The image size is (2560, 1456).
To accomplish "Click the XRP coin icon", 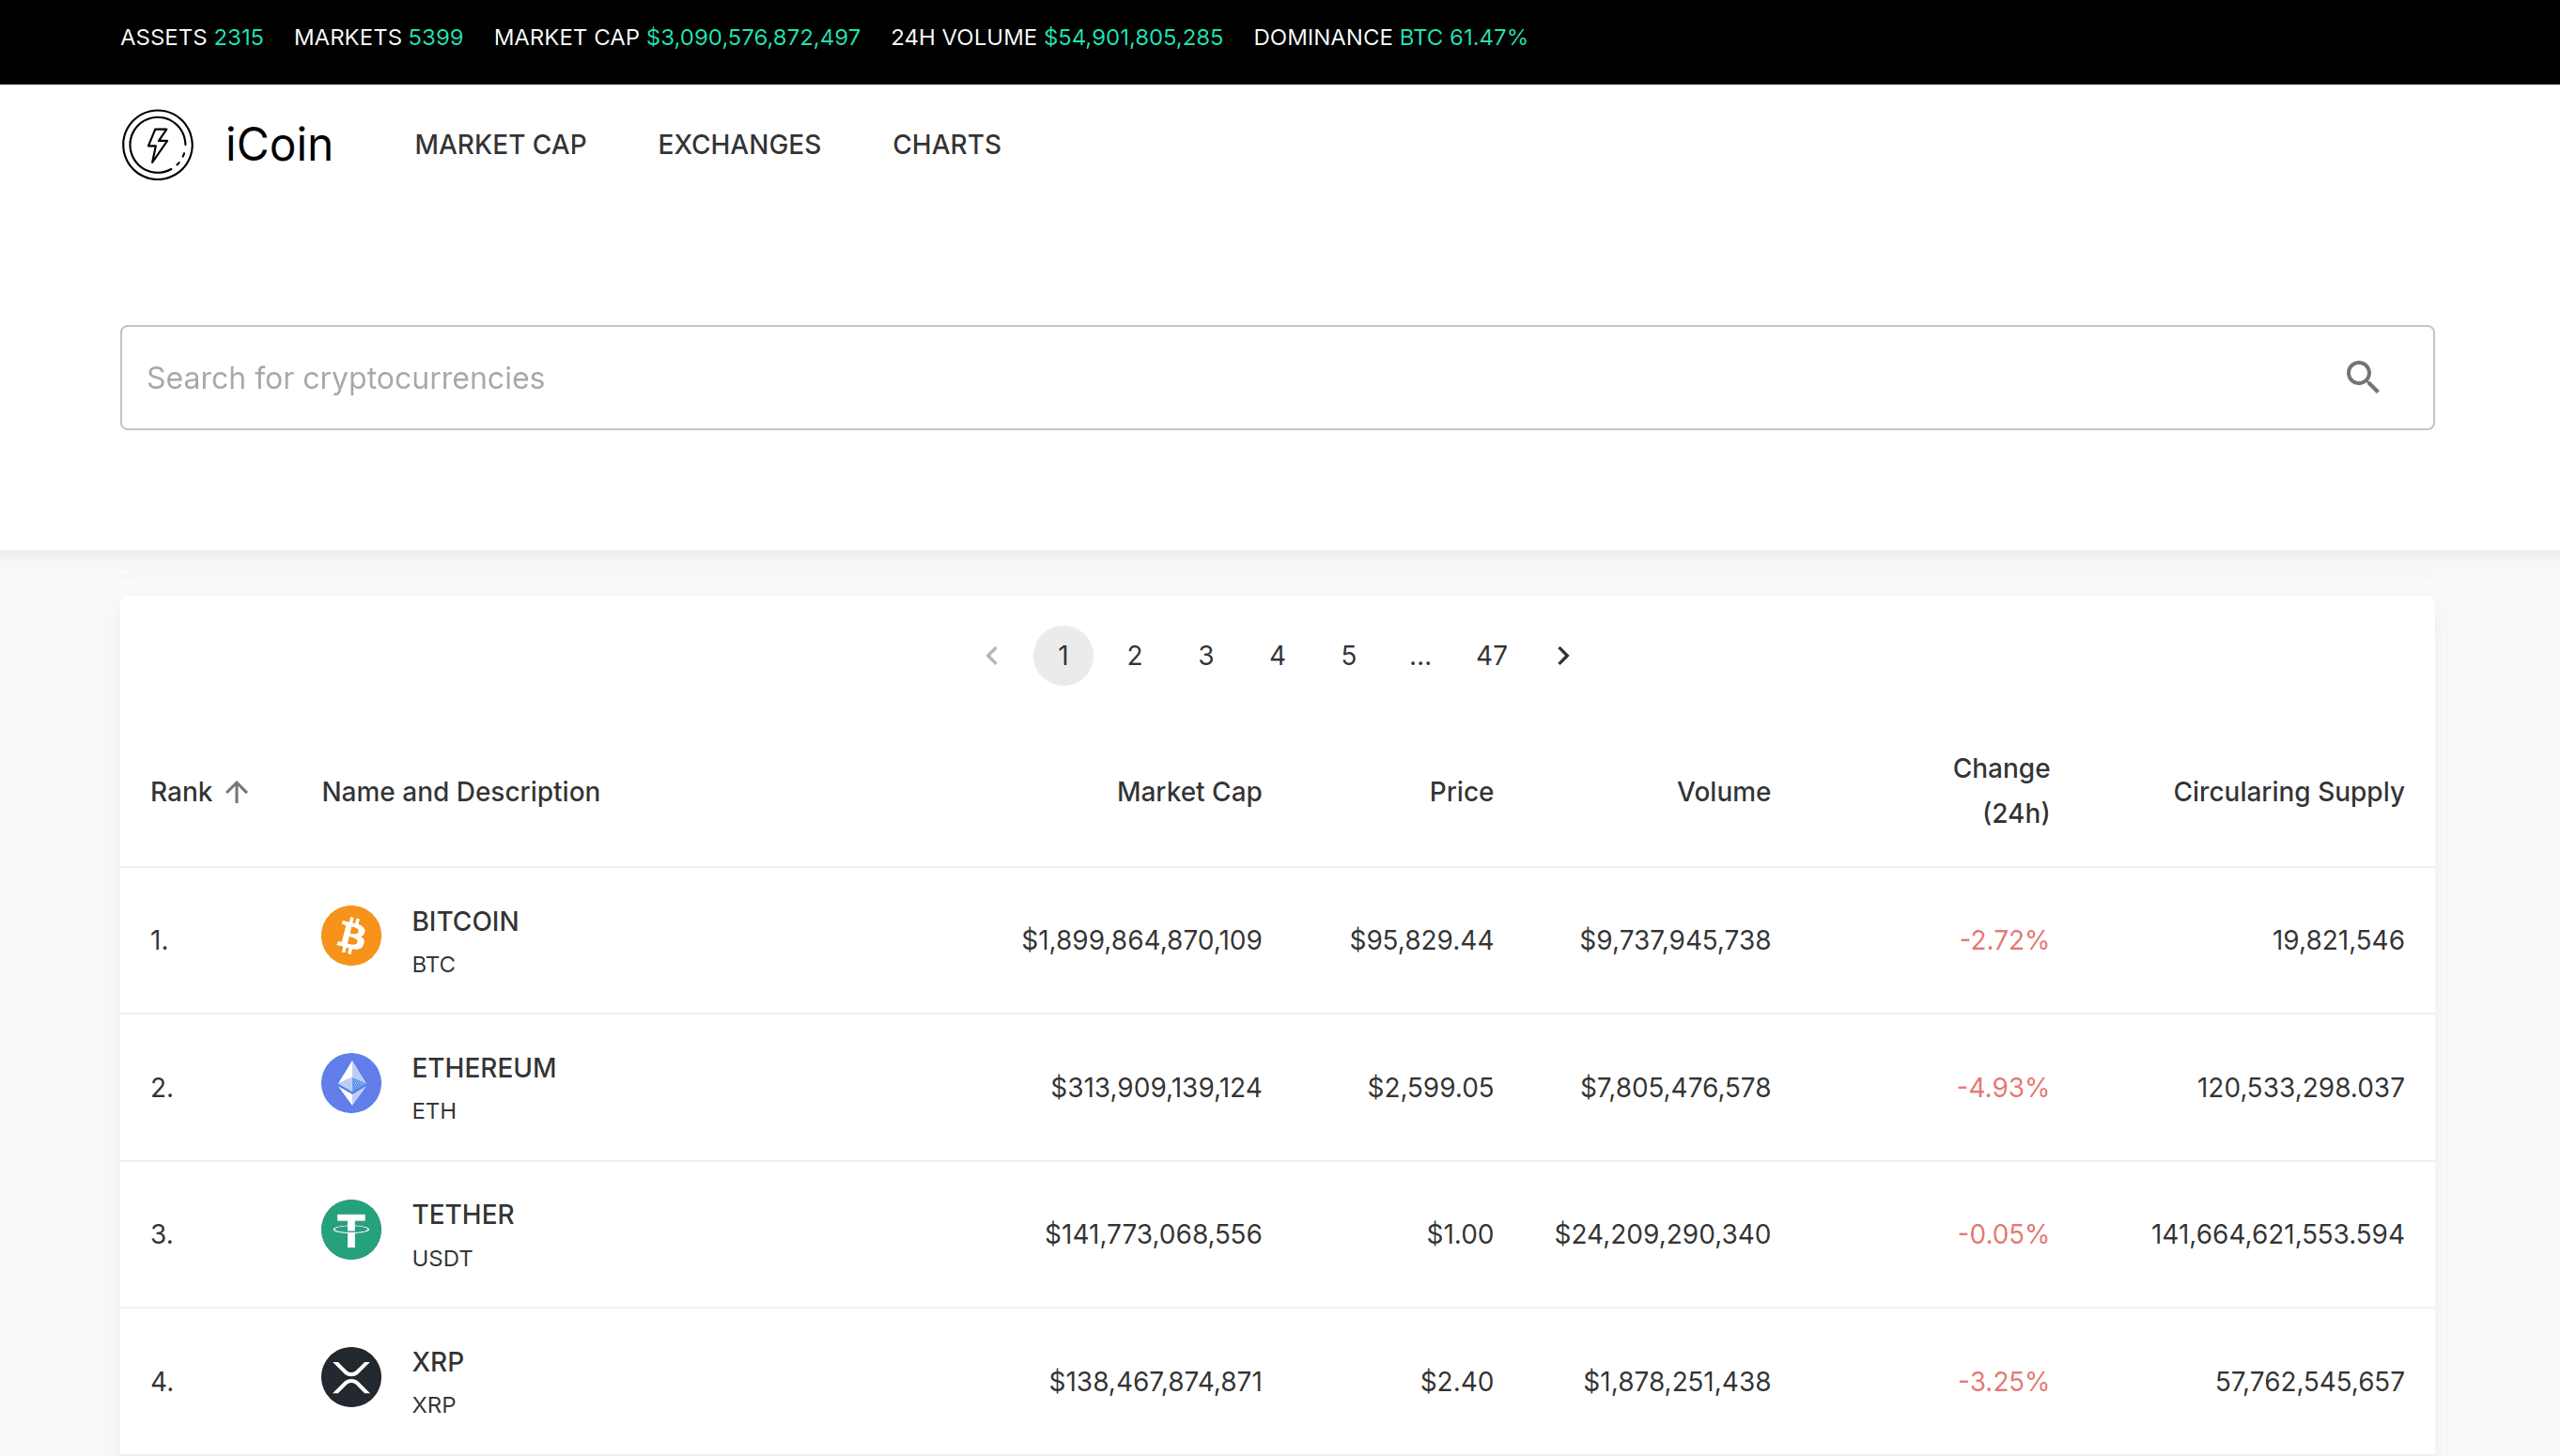I will (x=351, y=1377).
